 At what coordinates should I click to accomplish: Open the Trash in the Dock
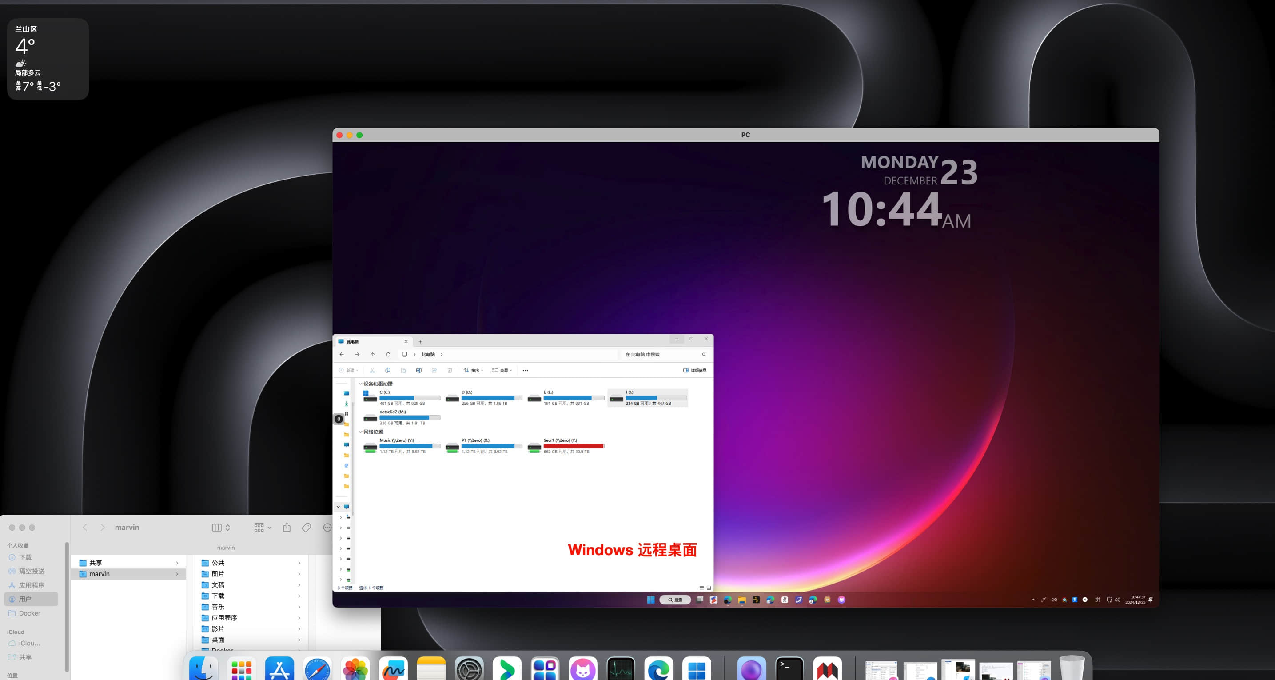click(x=1072, y=669)
